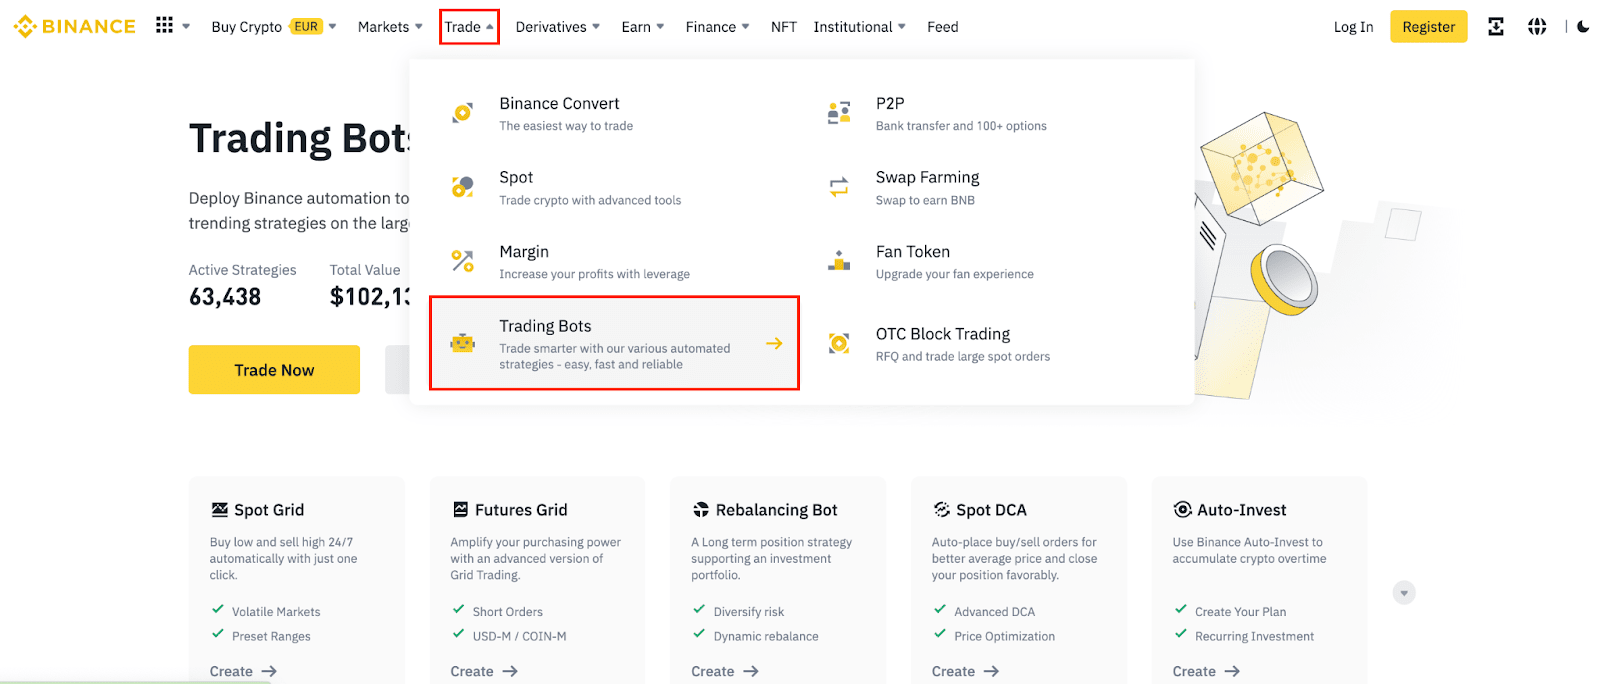Open the NFT menu item

point(784,27)
